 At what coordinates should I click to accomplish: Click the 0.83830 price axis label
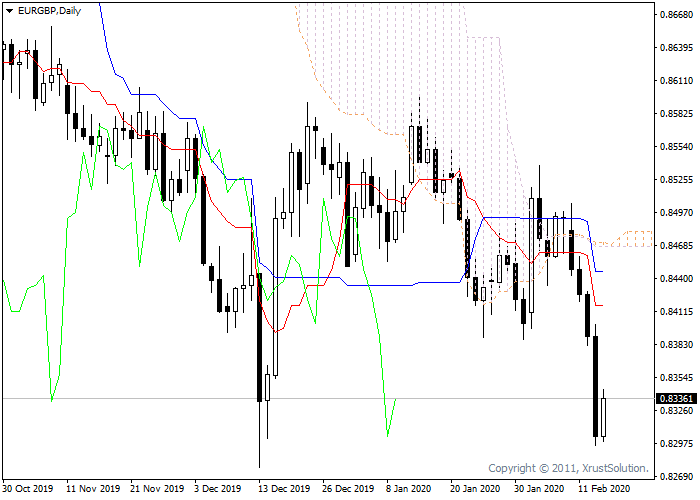[x=677, y=345]
